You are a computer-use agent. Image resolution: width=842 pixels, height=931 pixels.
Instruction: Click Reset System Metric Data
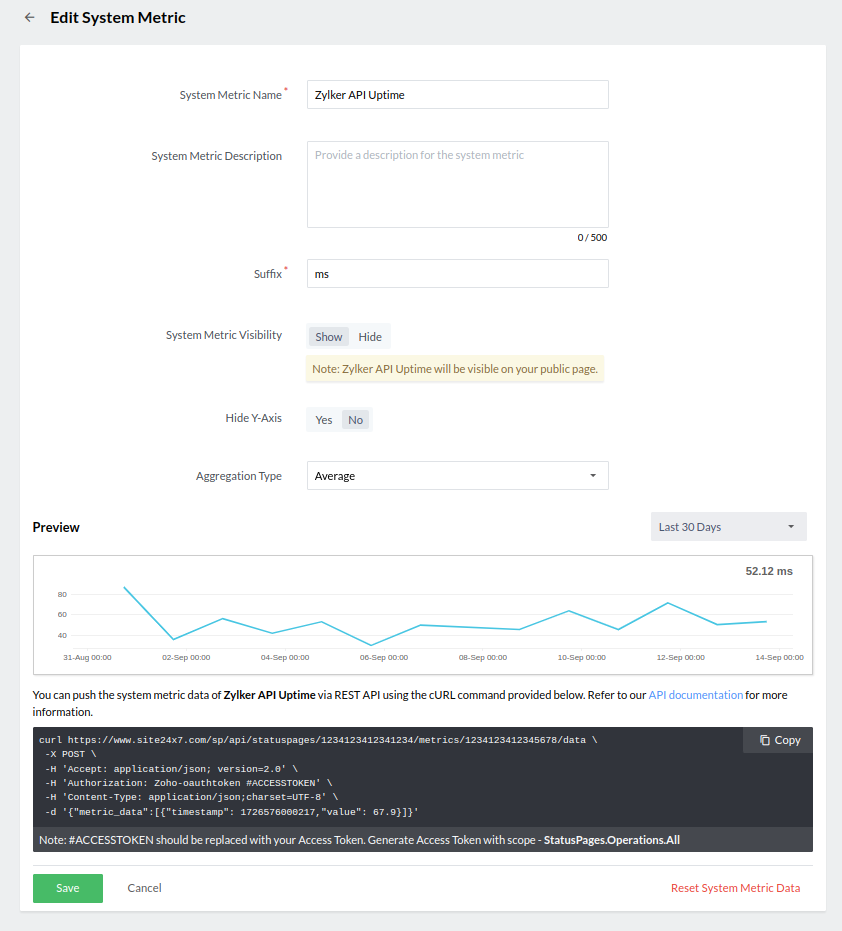point(735,888)
